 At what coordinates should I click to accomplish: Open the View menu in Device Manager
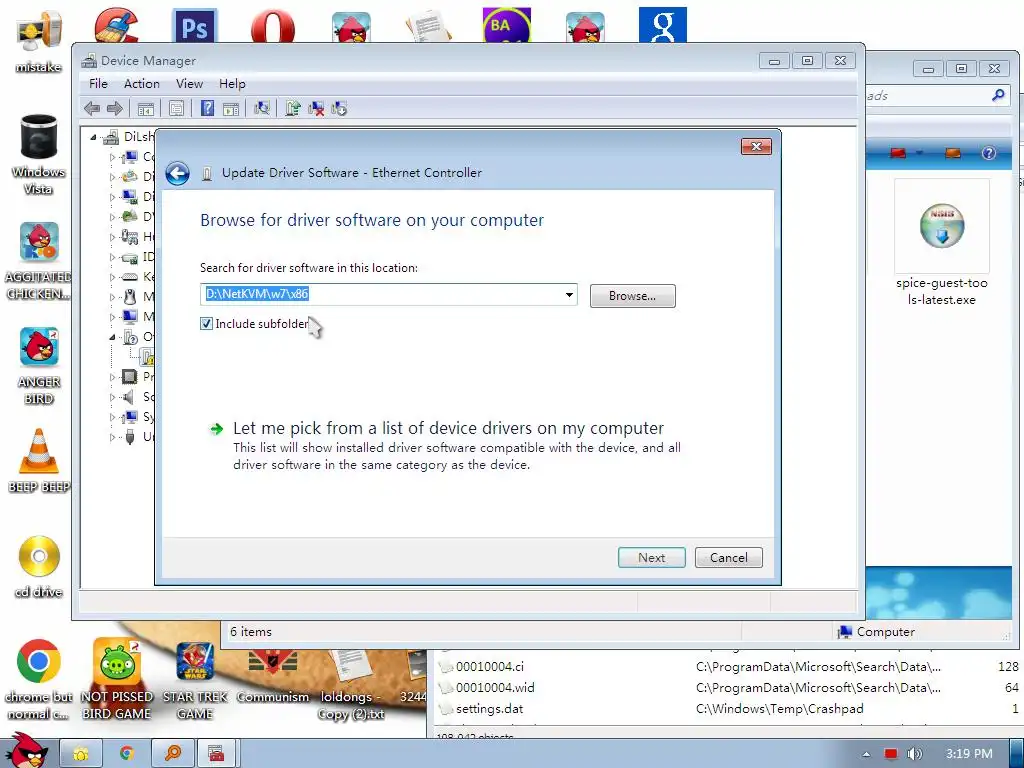189,84
